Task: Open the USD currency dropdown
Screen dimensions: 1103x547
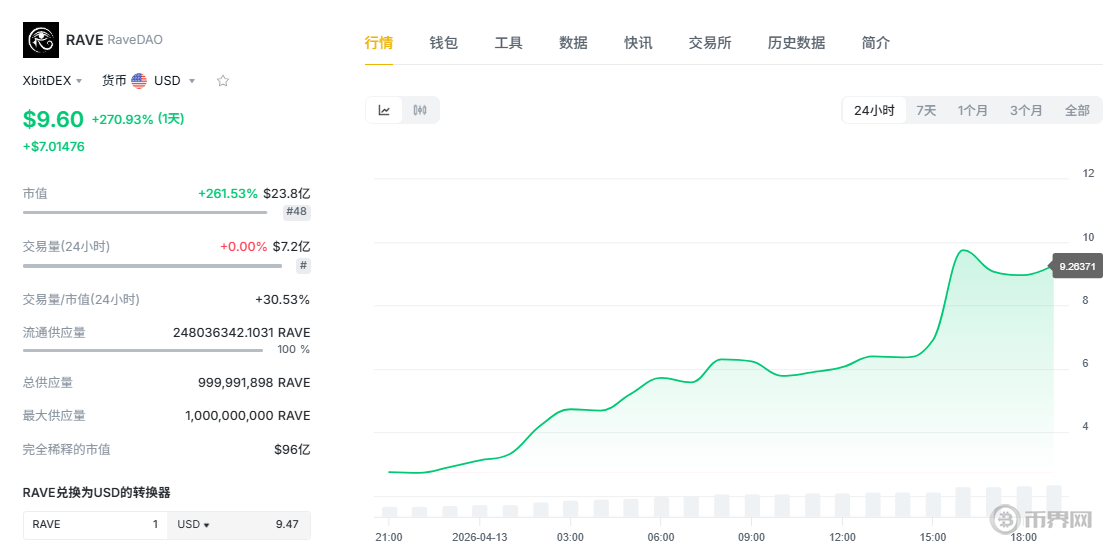Action: pos(174,81)
